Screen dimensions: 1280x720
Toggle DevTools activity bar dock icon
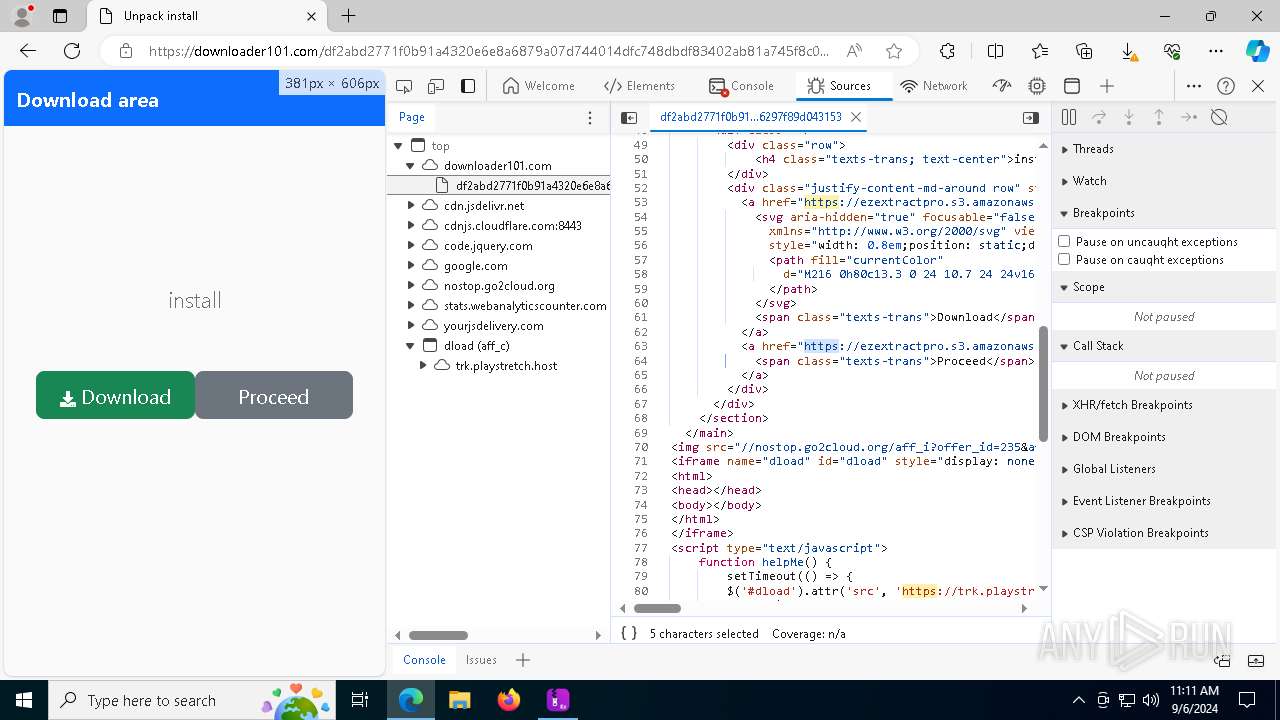pos(468,86)
